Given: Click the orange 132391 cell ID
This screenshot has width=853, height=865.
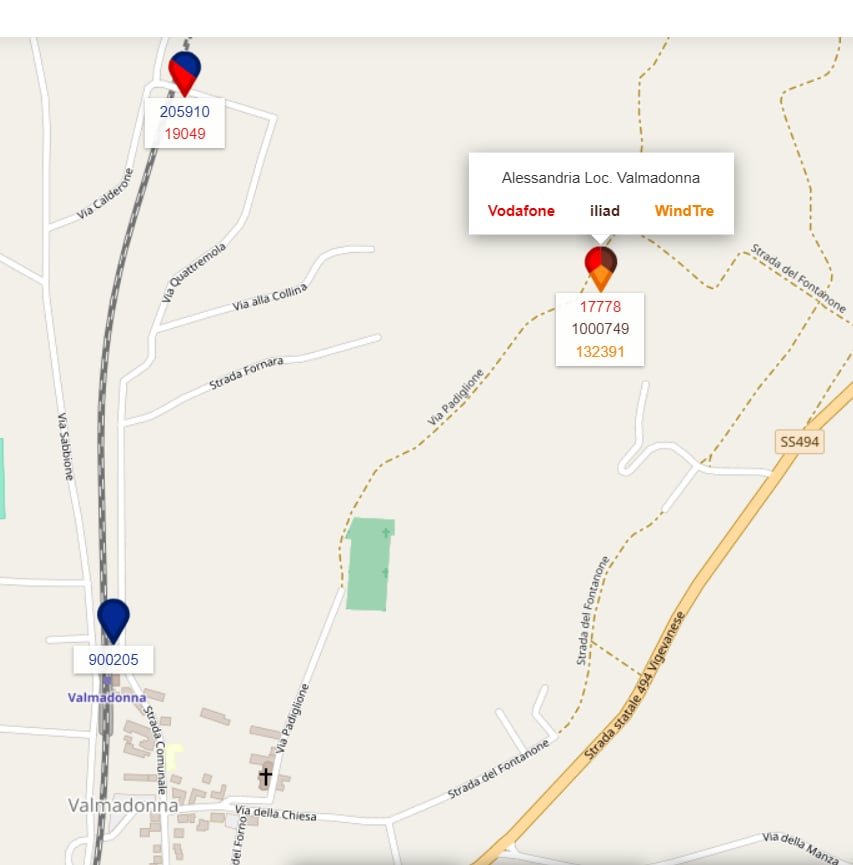Looking at the screenshot, I should 600,352.
